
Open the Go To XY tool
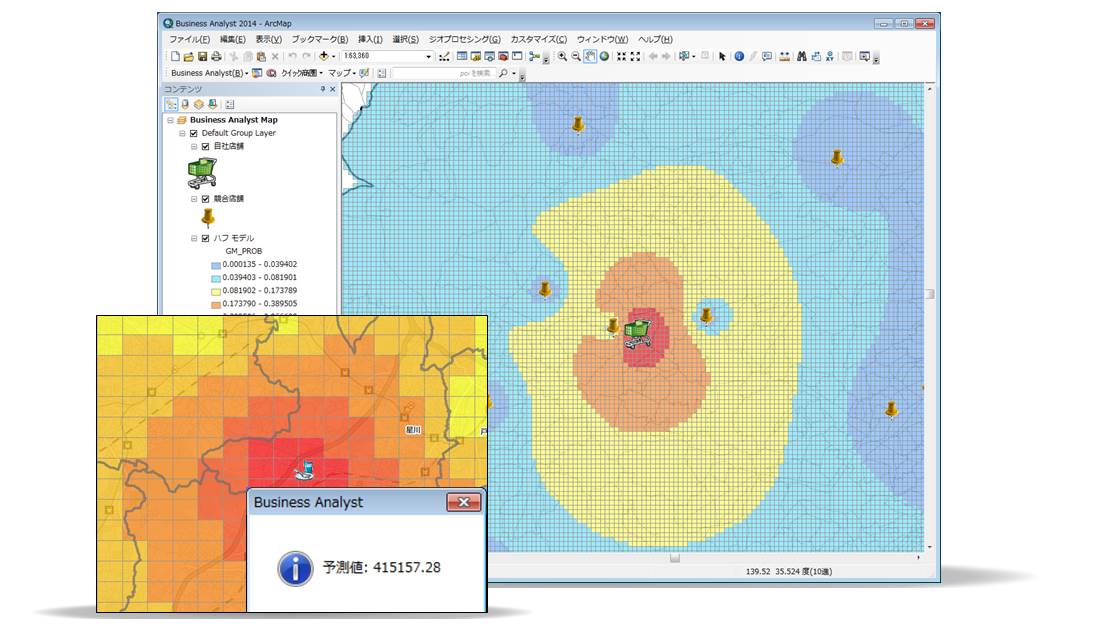(830, 57)
